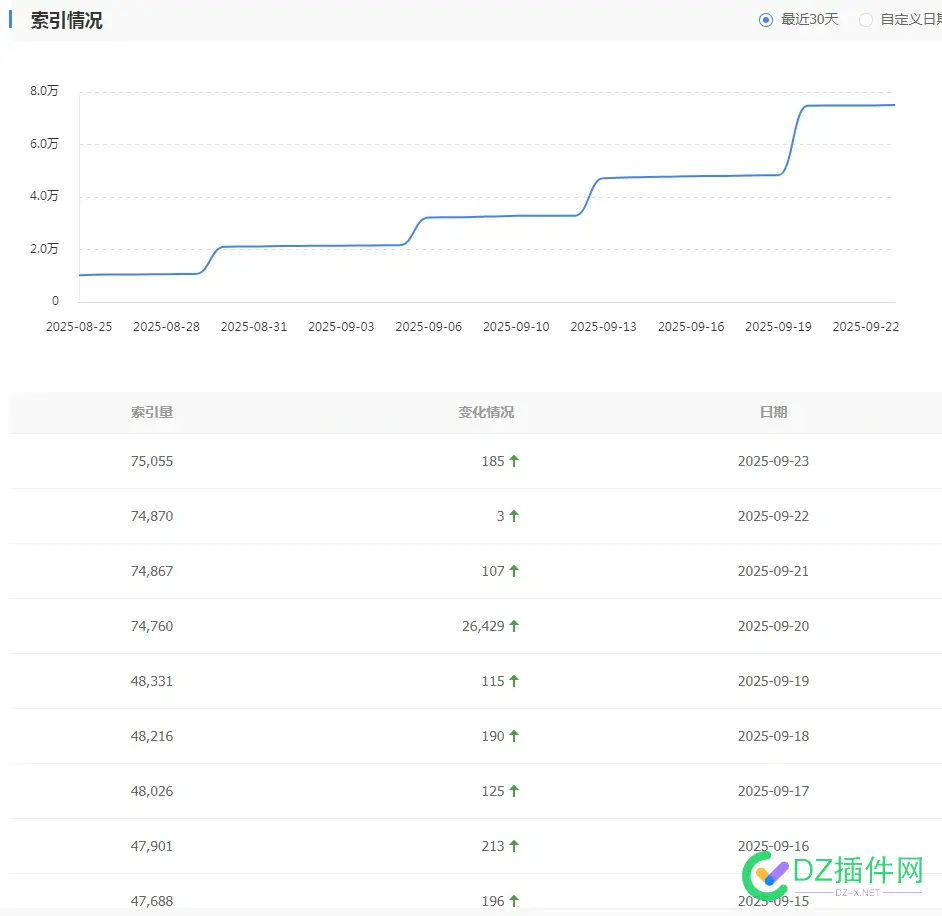Select the index value 48,216

point(152,736)
